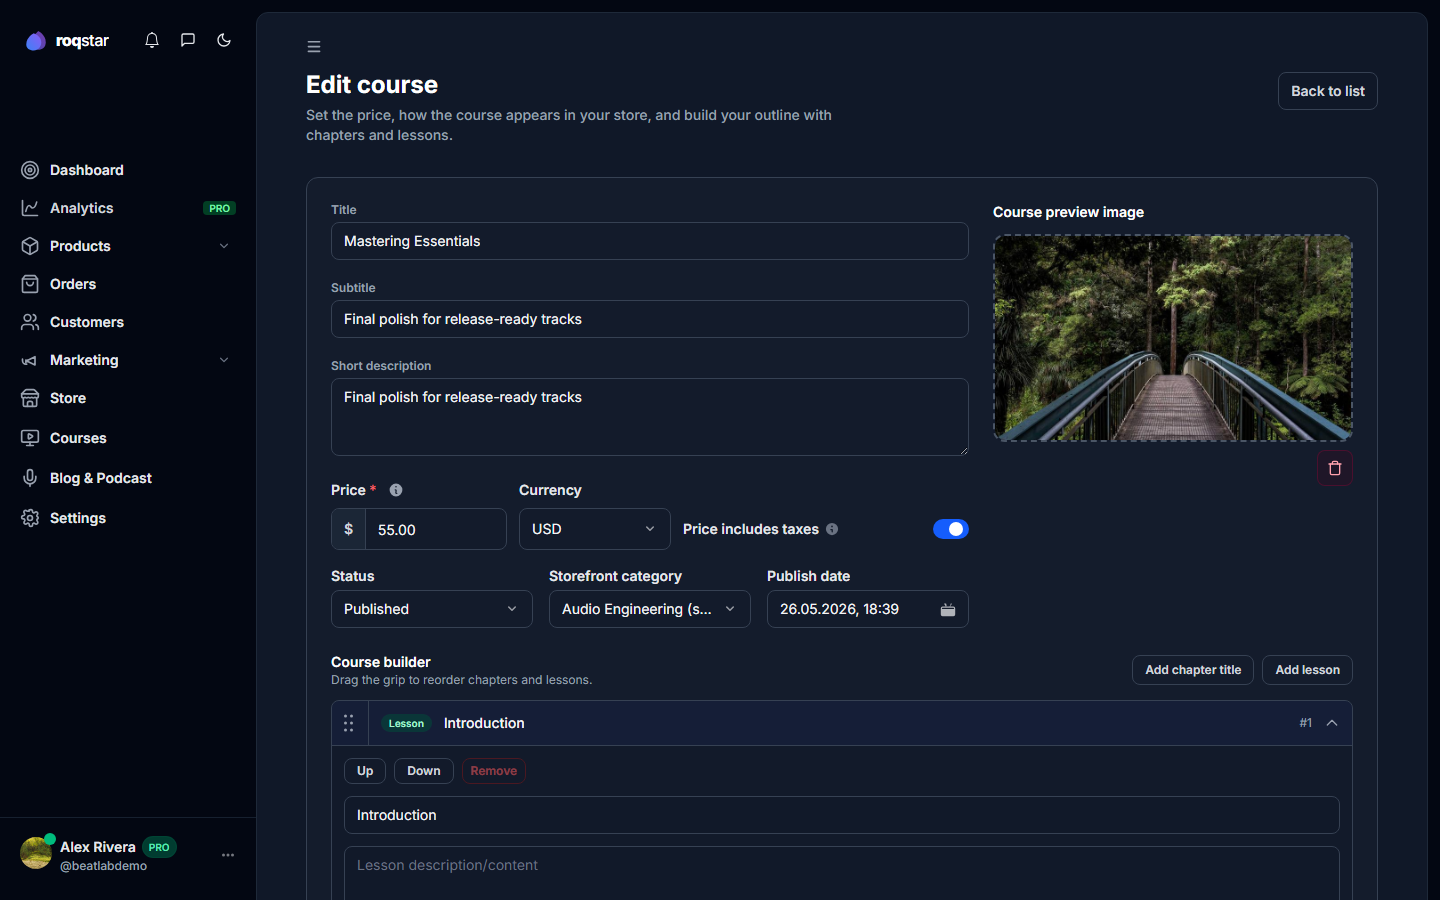Open the notifications bell icon
Image resolution: width=1440 pixels, height=900 pixels.
pyautogui.click(x=152, y=40)
